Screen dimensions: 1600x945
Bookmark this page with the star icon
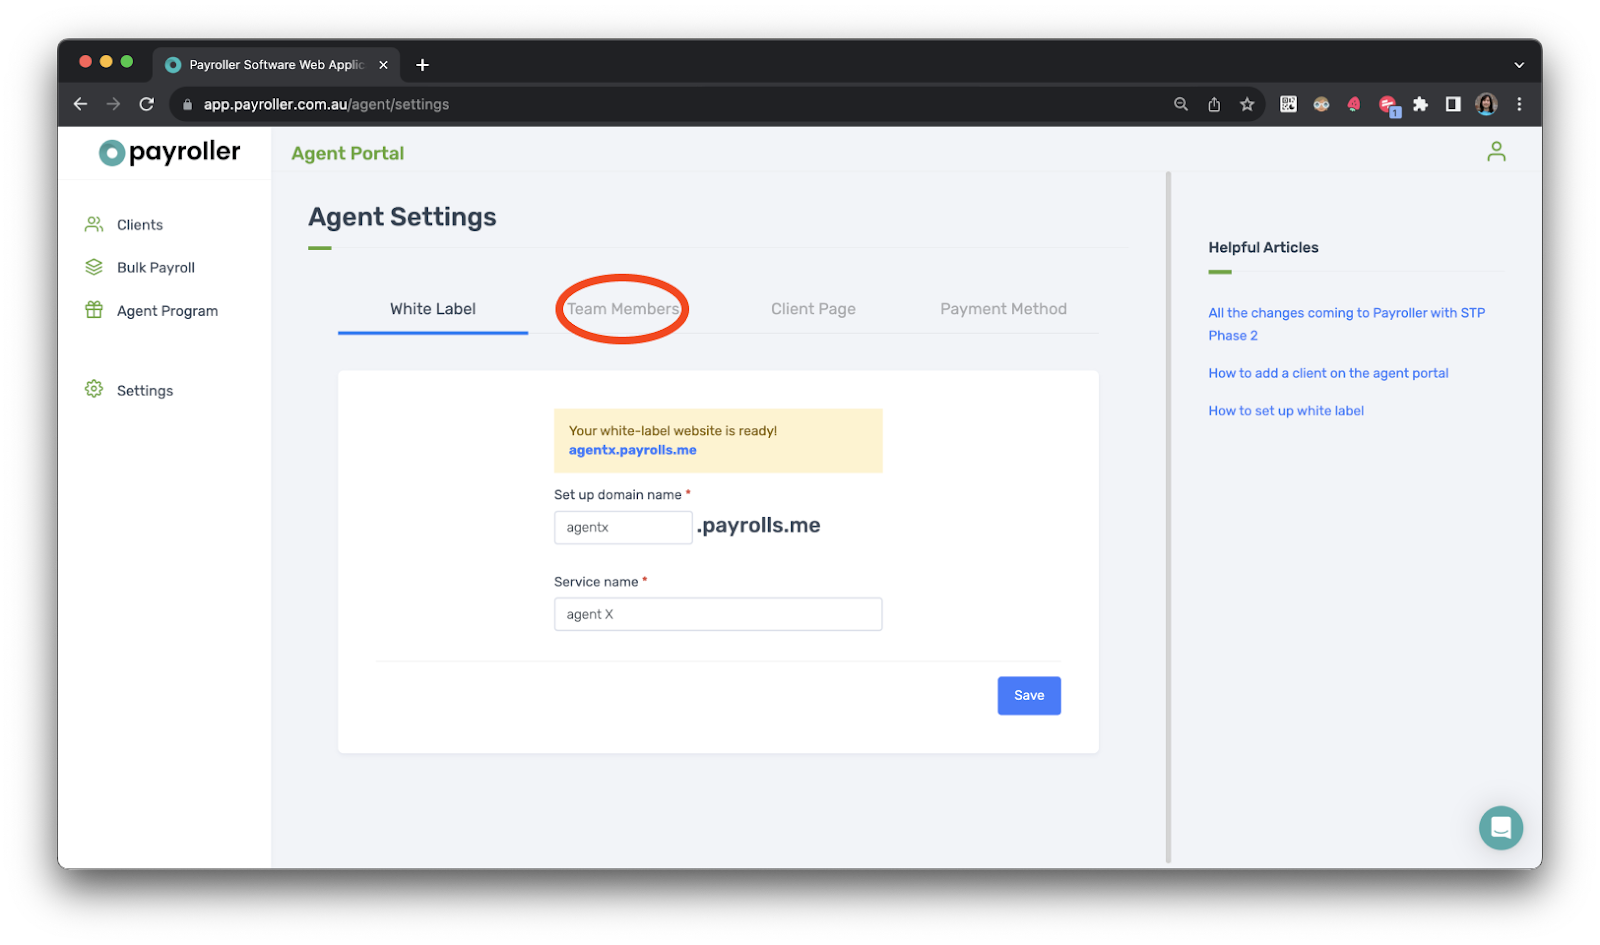point(1247,104)
